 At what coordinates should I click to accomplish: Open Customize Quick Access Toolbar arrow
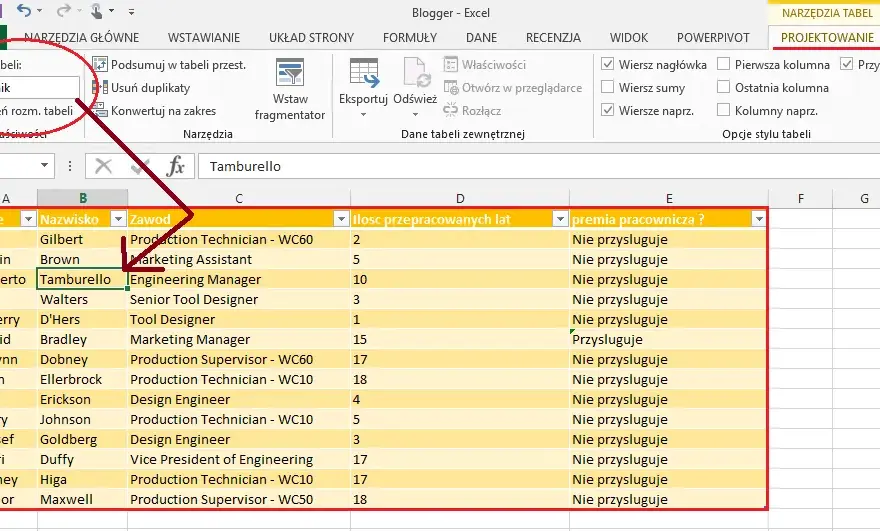pyautogui.click(x=131, y=11)
